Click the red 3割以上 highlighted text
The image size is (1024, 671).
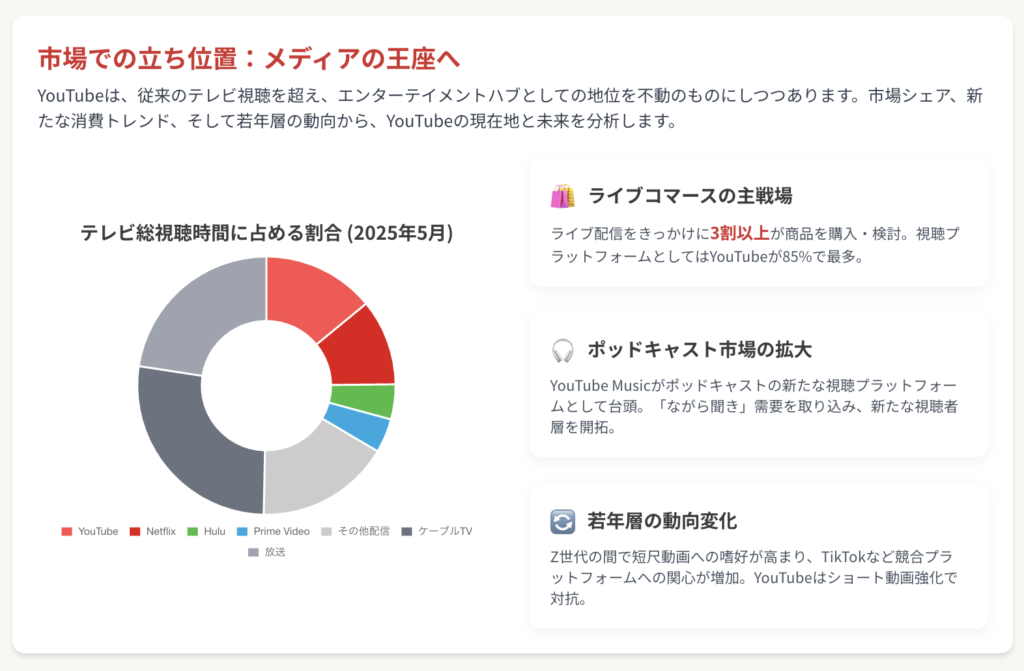739,233
